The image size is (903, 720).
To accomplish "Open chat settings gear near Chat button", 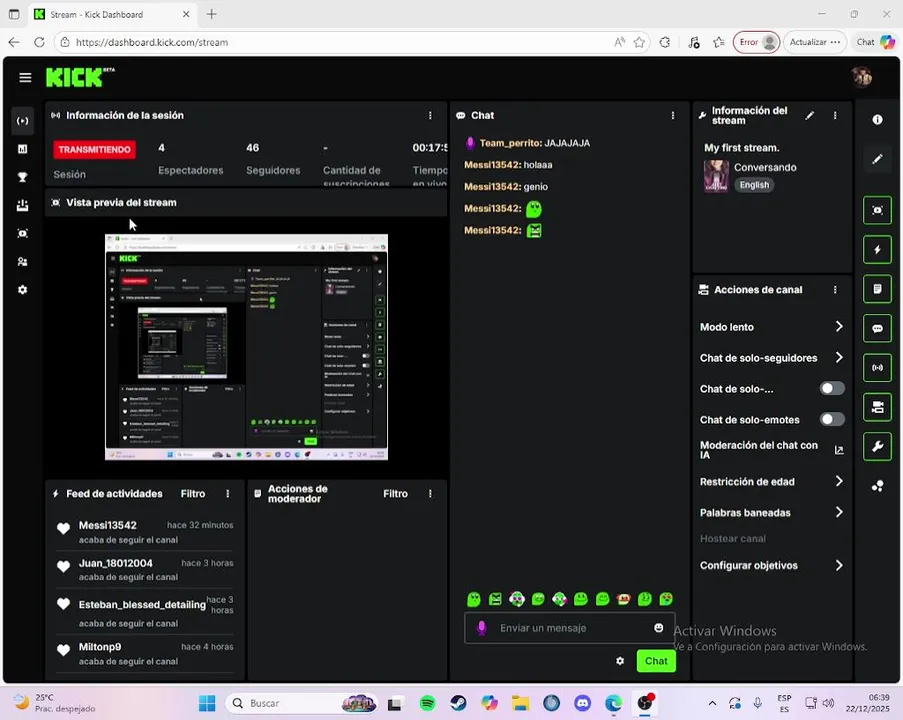I will coord(620,661).
